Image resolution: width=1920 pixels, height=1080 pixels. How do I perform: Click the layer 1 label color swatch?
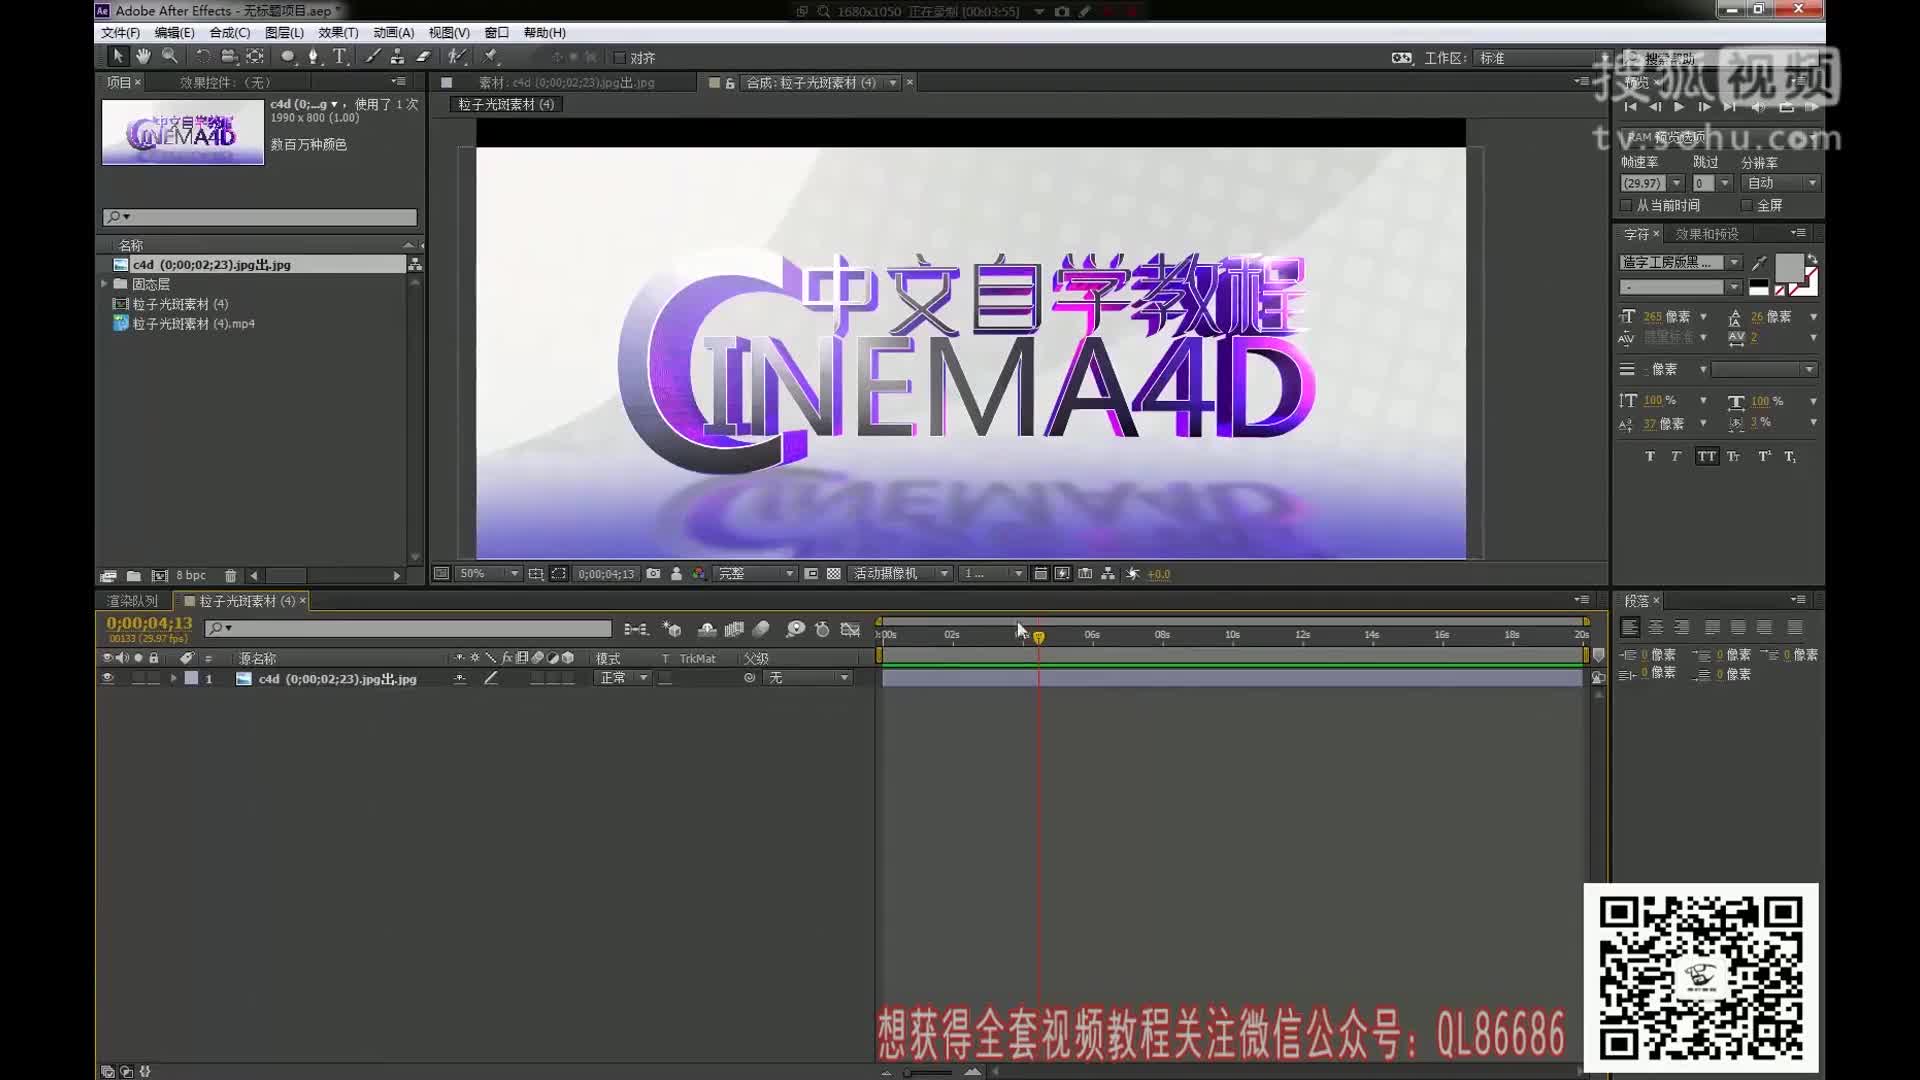click(x=191, y=678)
